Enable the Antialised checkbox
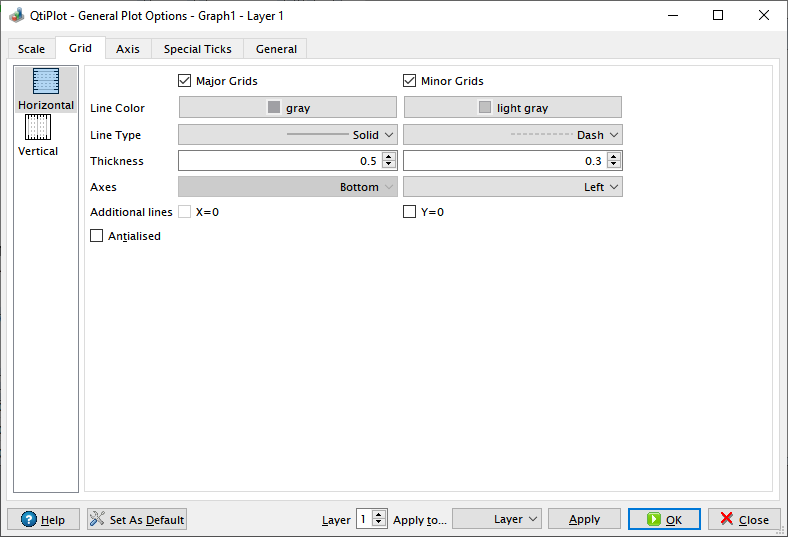Viewport: 788px width, 537px height. tap(97, 236)
